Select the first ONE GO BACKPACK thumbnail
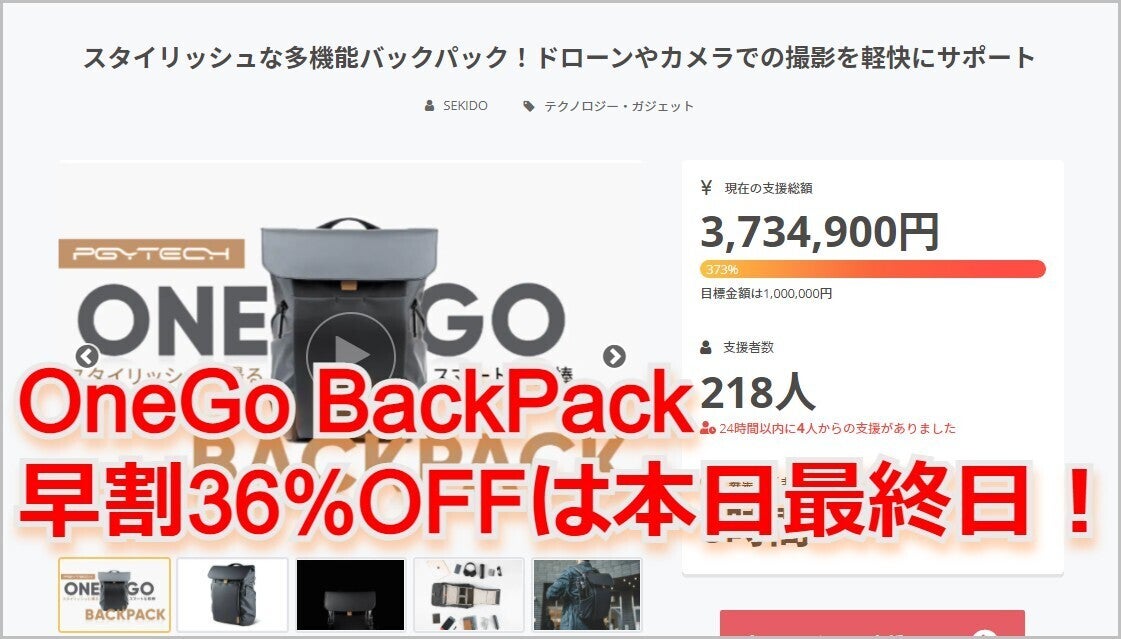The image size is (1121, 639). pyautogui.click(x=114, y=595)
